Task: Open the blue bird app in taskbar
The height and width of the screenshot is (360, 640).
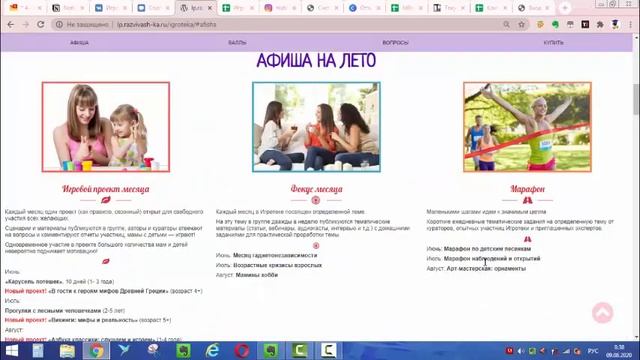Action: coord(124,350)
